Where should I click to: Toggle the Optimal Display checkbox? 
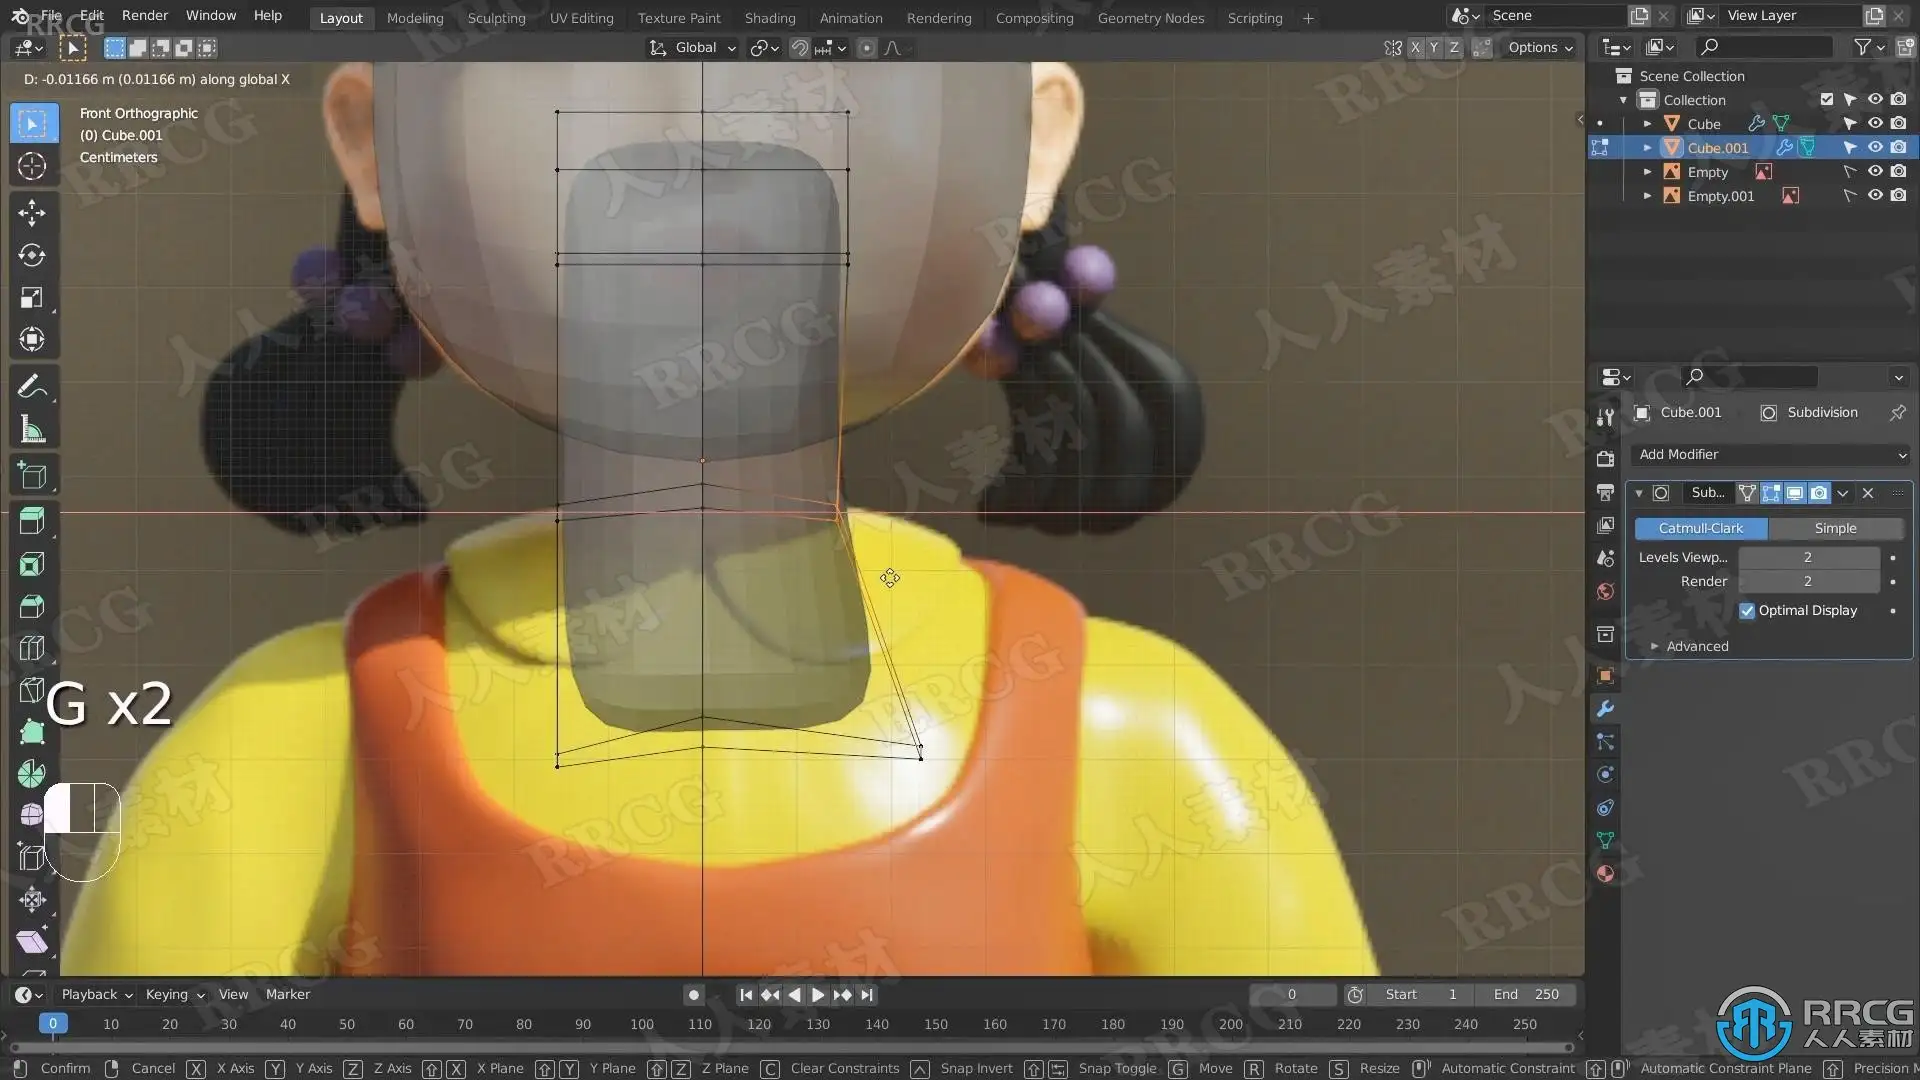[1747, 611]
